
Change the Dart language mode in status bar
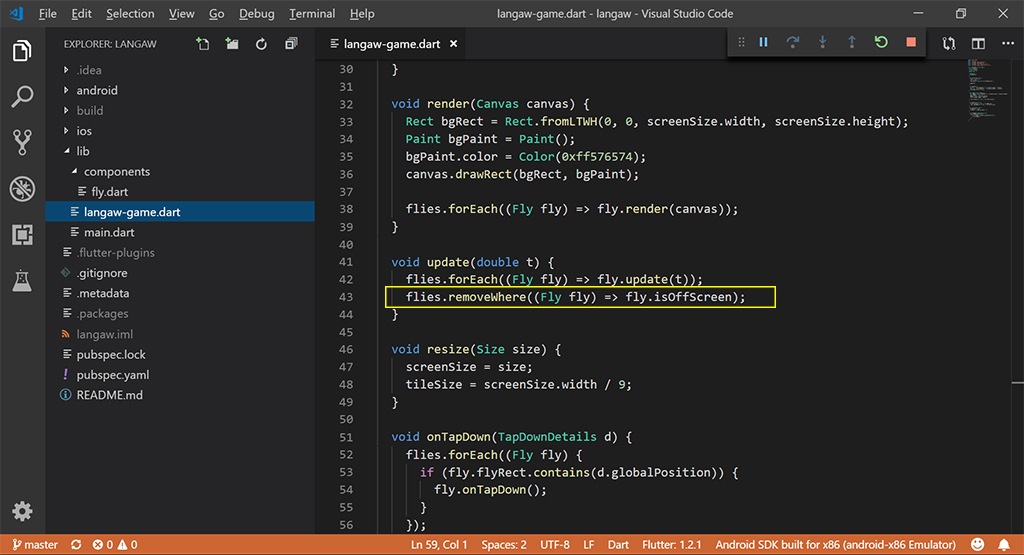tap(618, 545)
